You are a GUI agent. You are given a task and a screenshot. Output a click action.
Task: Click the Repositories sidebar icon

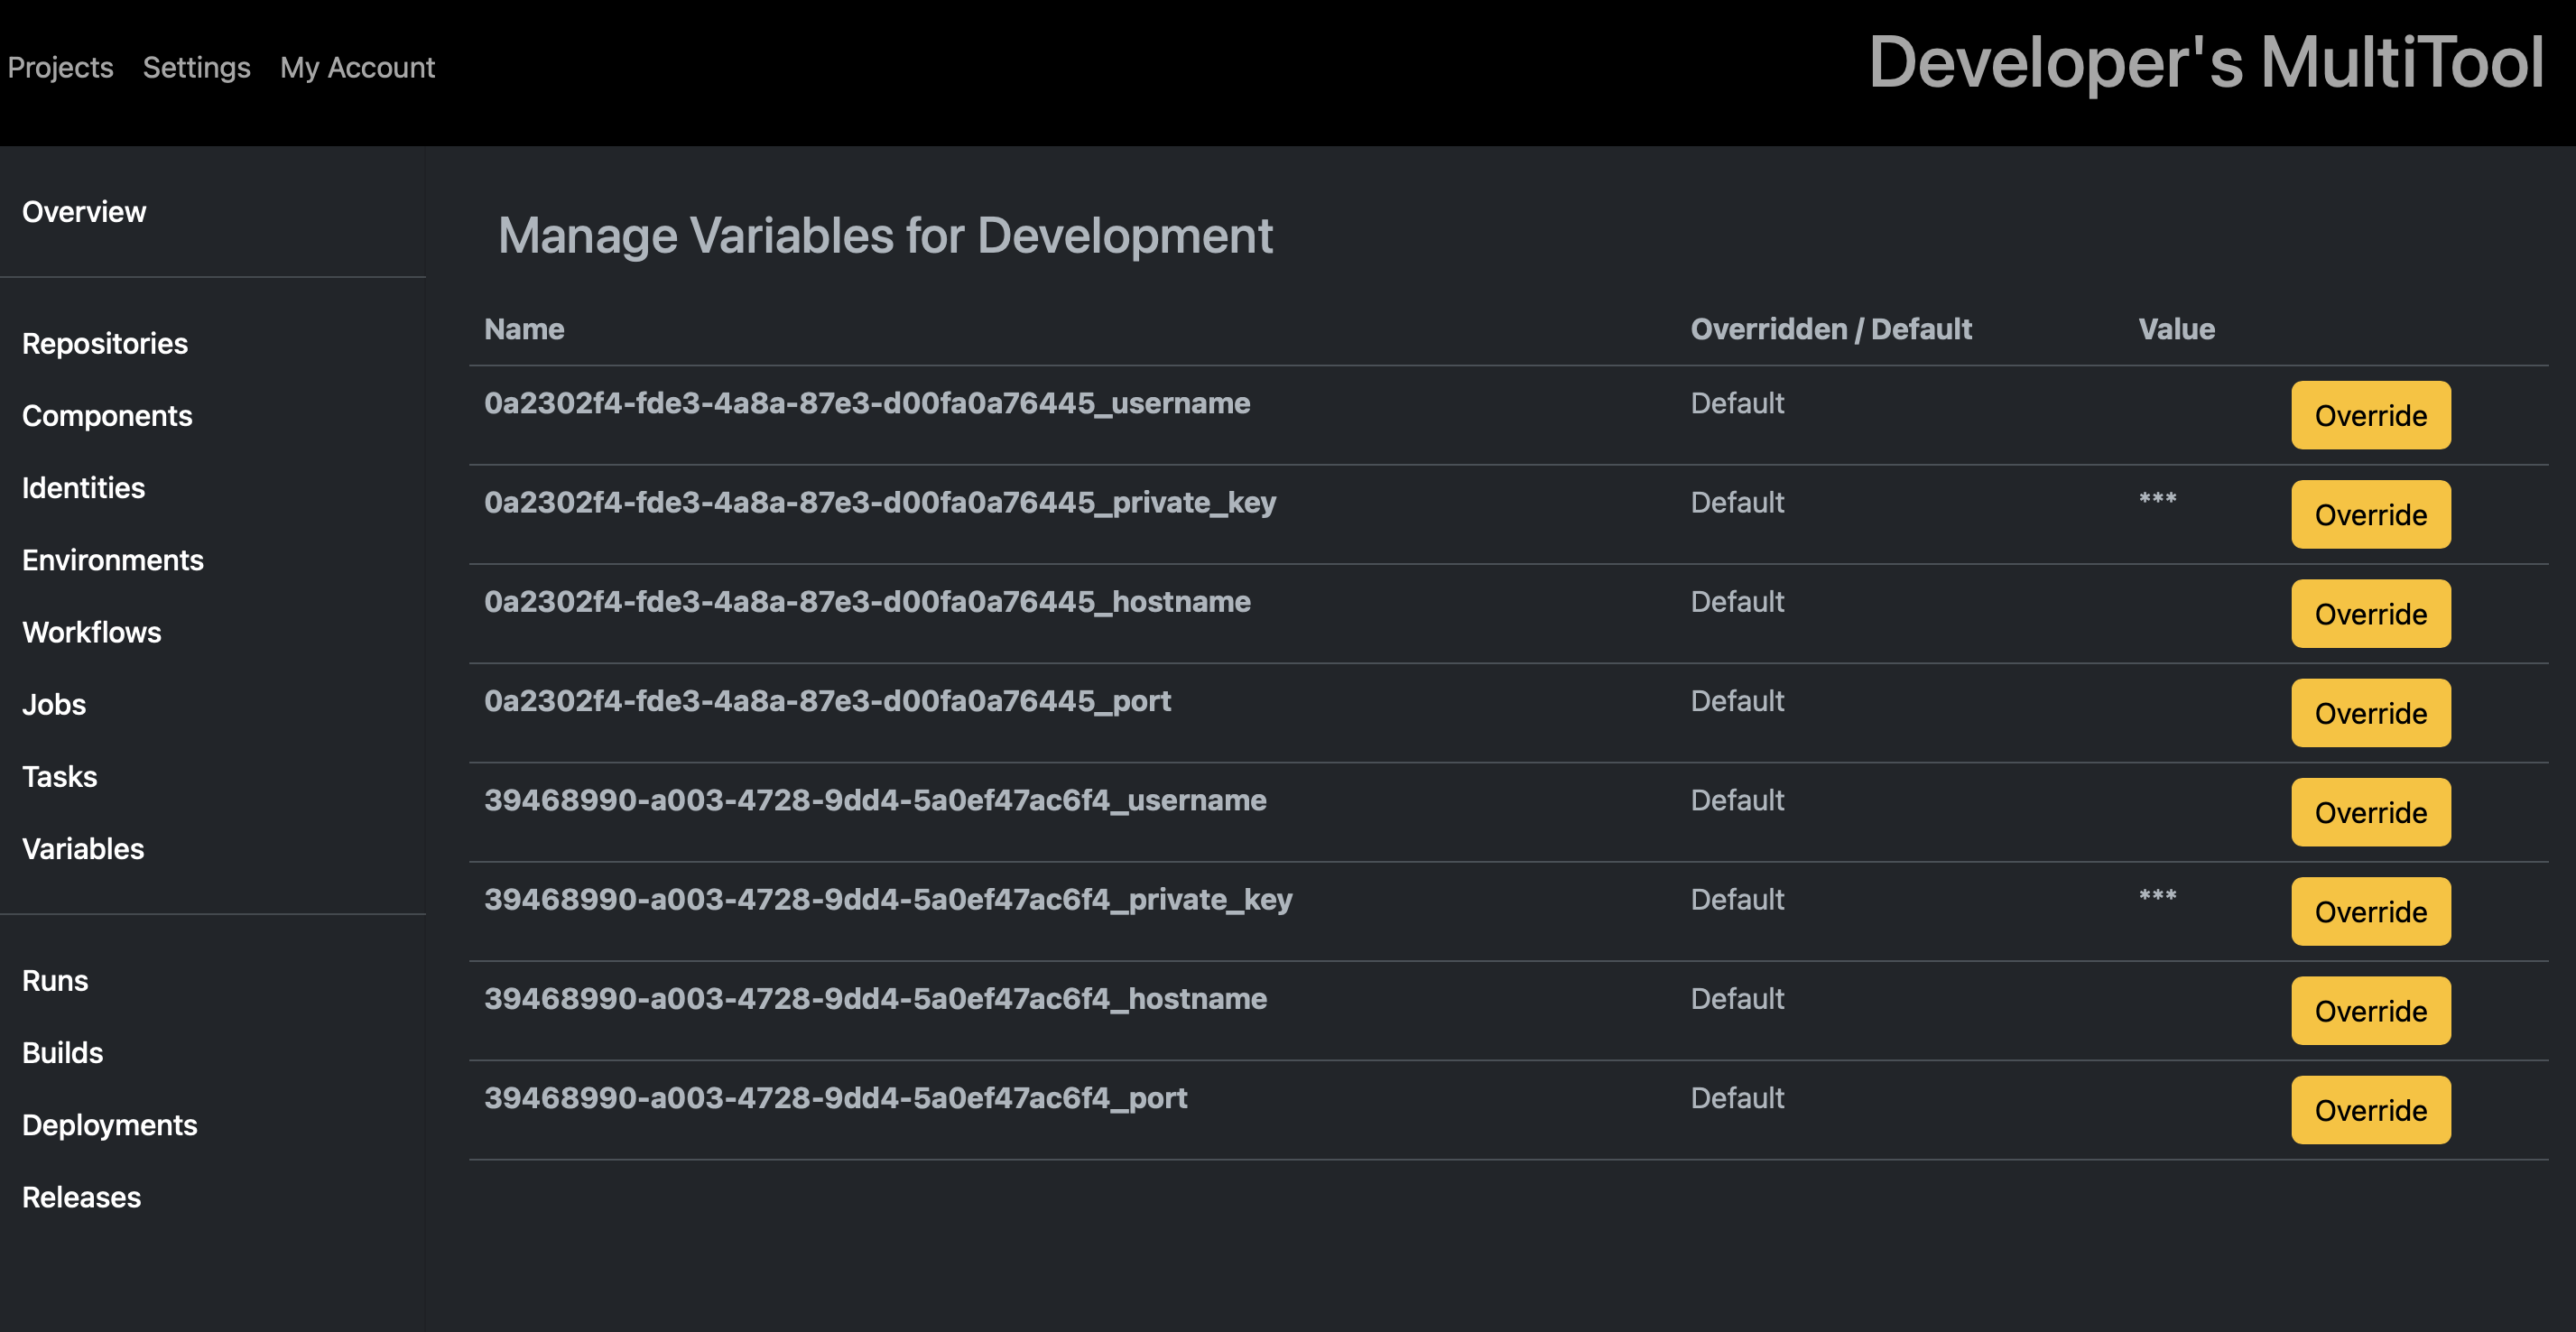point(104,341)
